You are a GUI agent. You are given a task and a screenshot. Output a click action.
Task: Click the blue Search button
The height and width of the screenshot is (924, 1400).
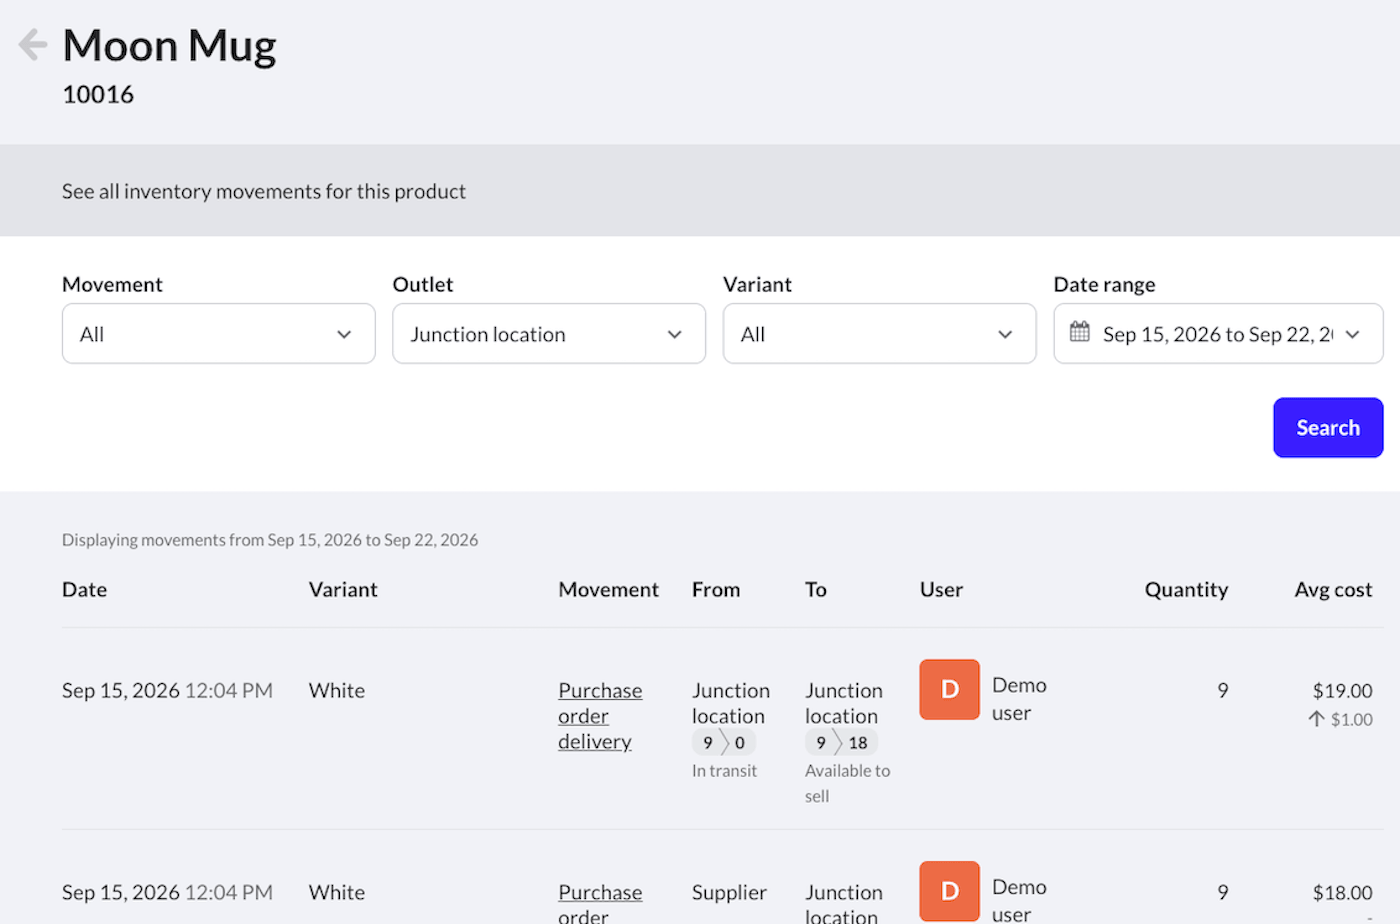click(1328, 428)
